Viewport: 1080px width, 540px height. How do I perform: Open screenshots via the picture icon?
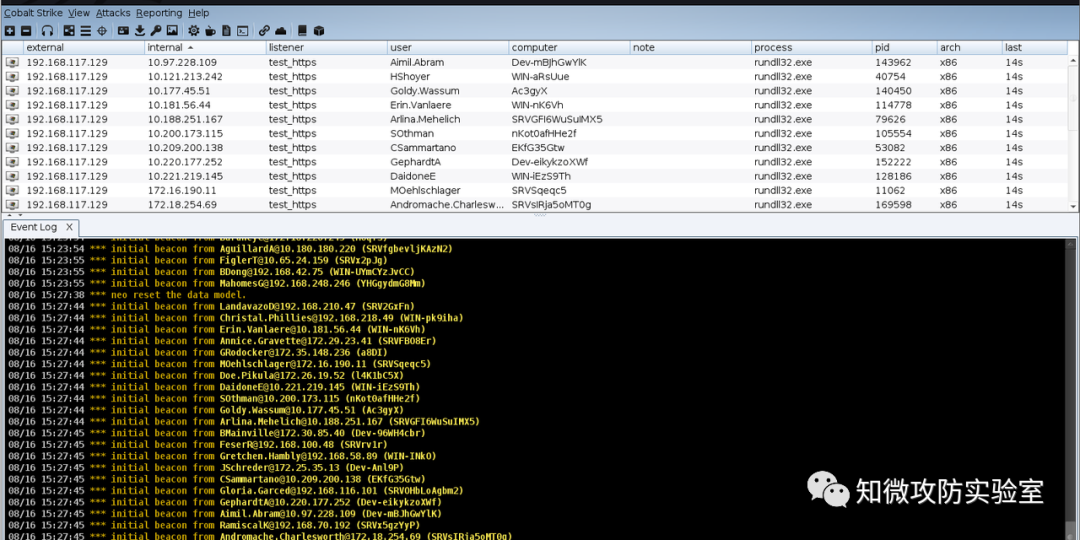(172, 31)
